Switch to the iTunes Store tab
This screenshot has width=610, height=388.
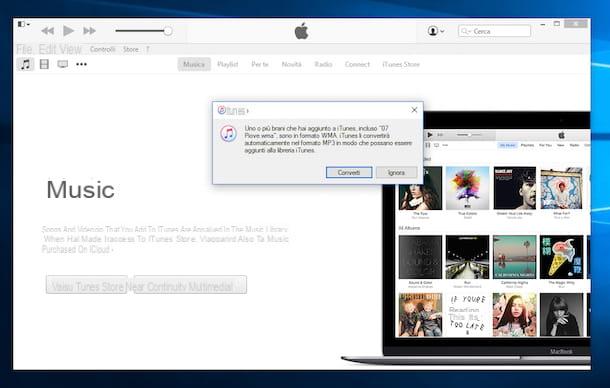[401, 64]
